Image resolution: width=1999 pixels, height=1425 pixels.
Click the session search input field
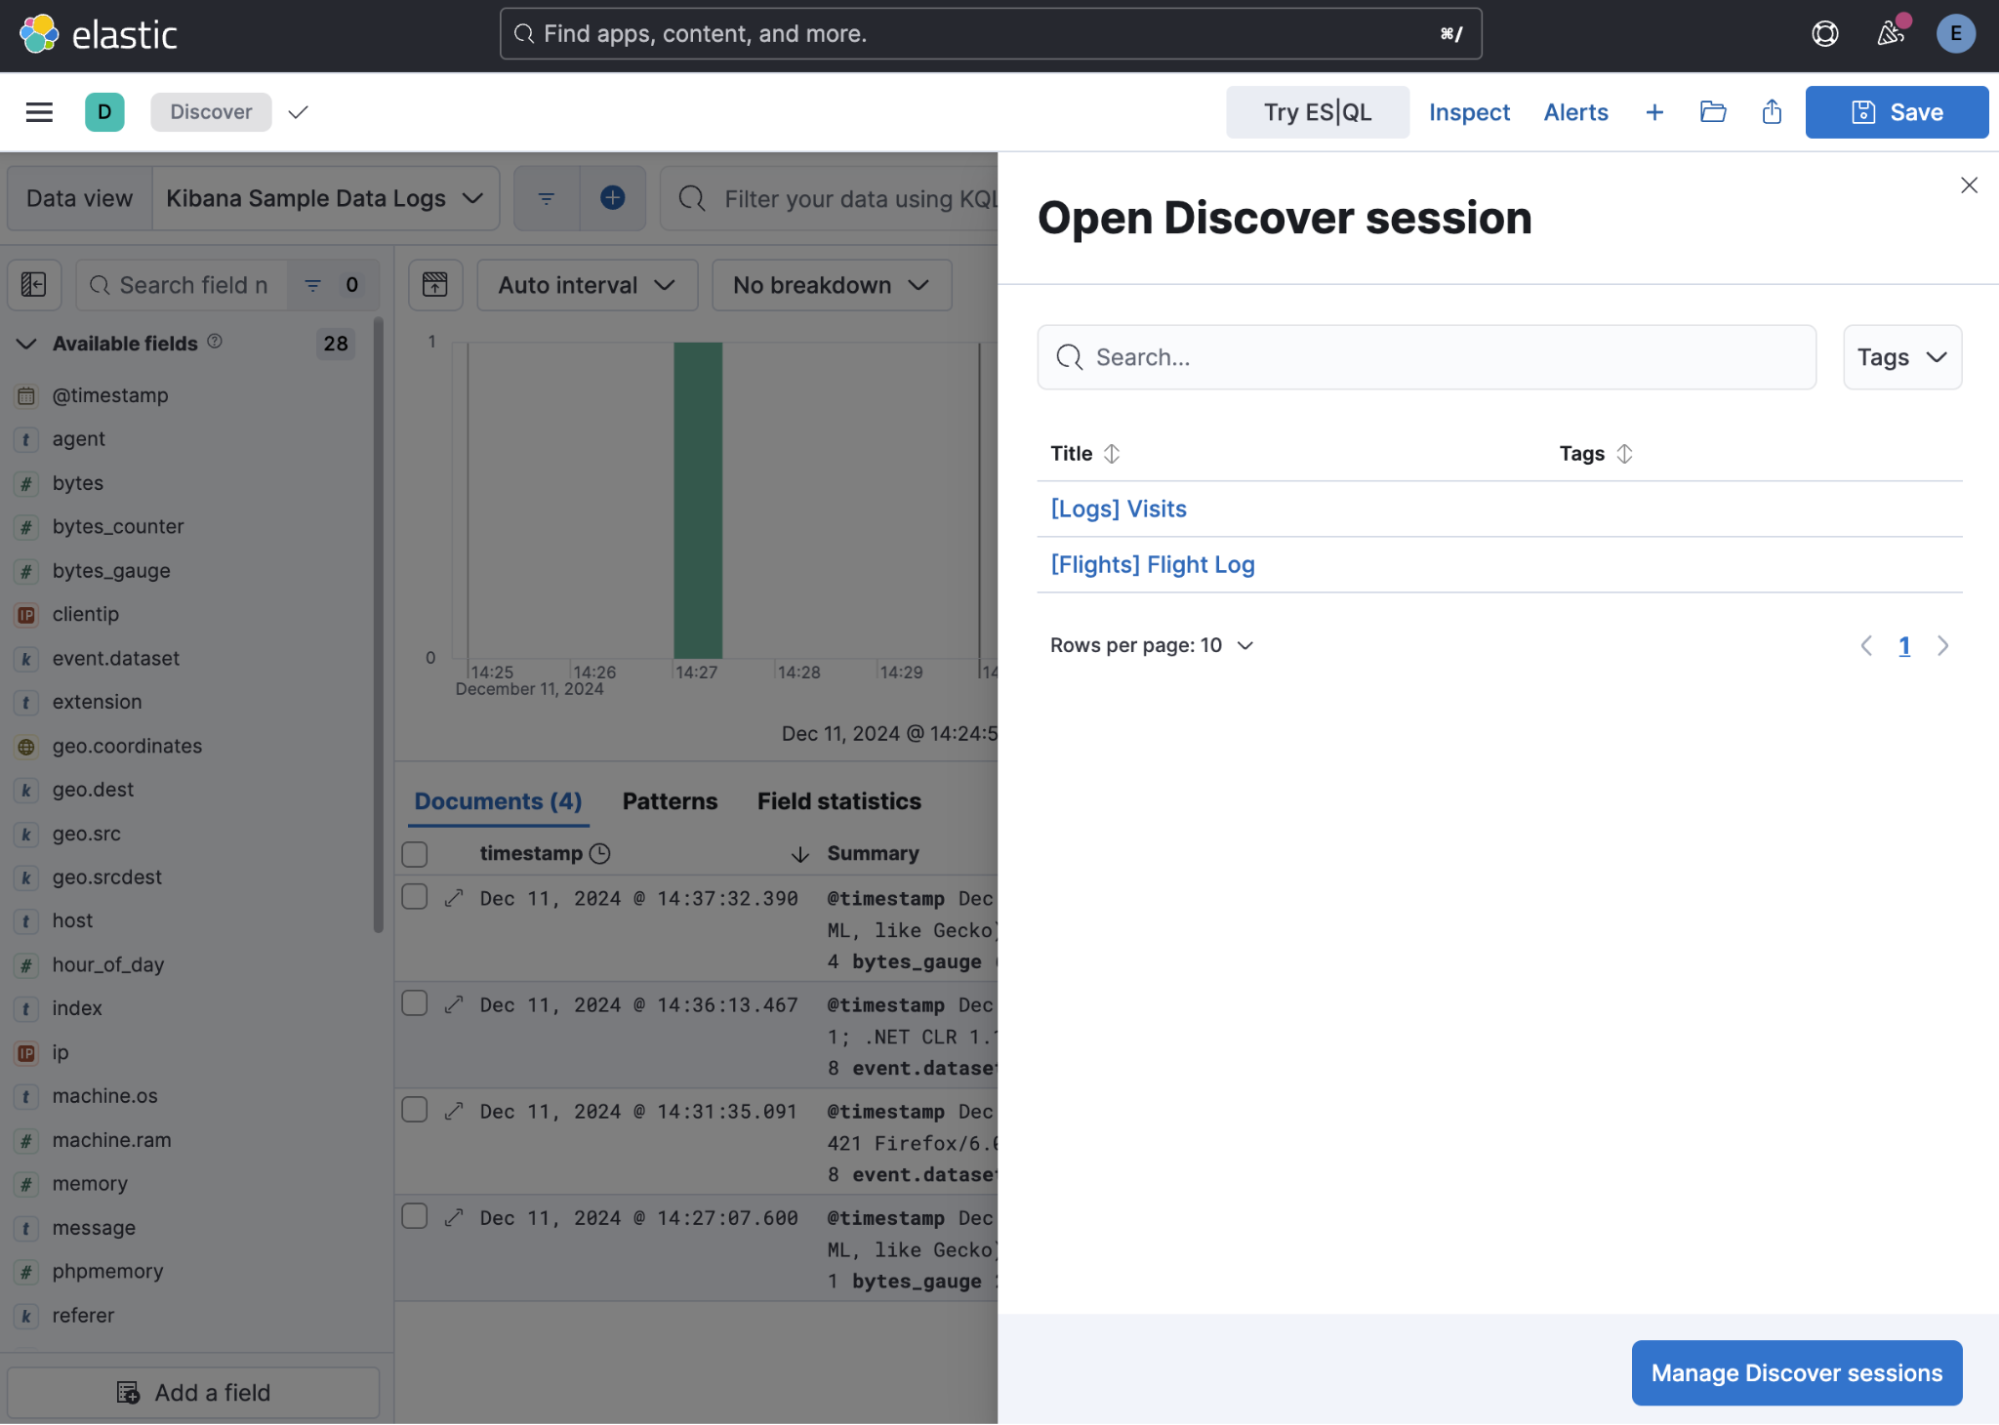click(1425, 357)
